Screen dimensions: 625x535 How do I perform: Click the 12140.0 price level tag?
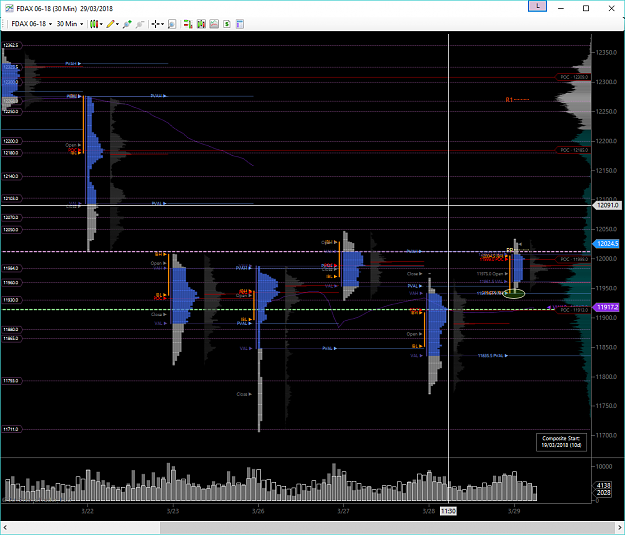point(11,176)
